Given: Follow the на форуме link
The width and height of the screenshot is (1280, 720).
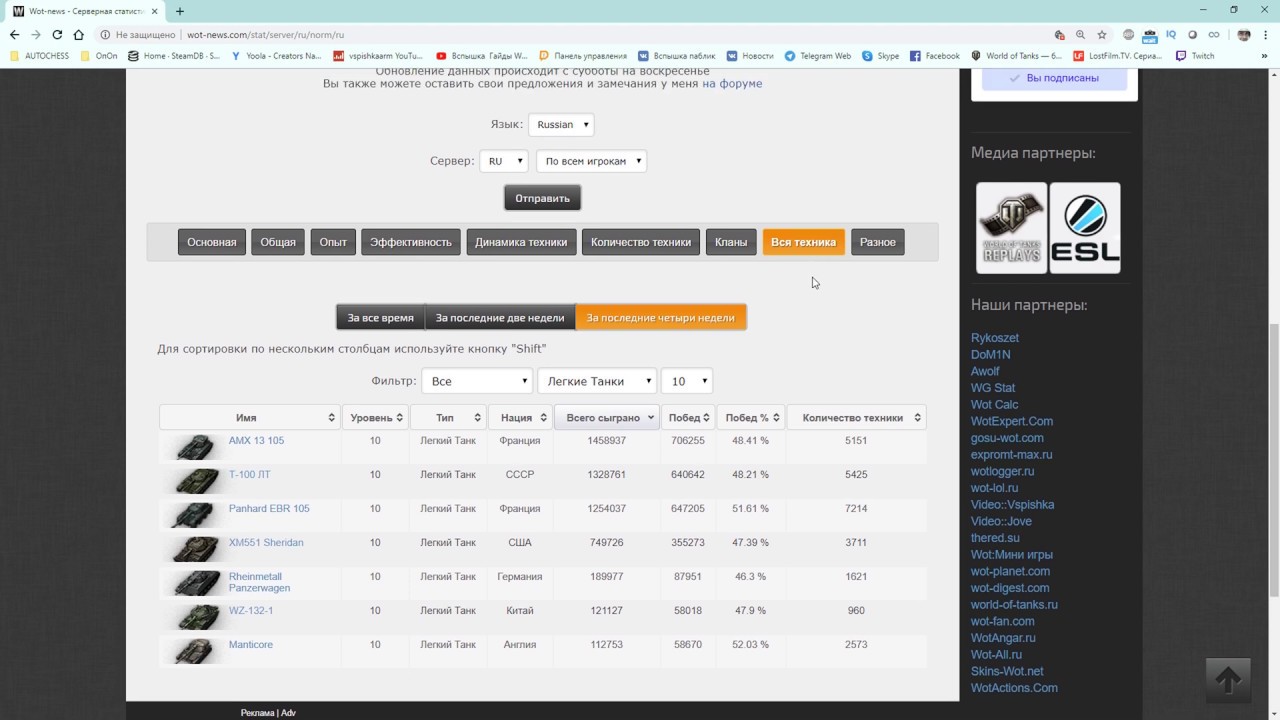Looking at the screenshot, I should tap(732, 84).
